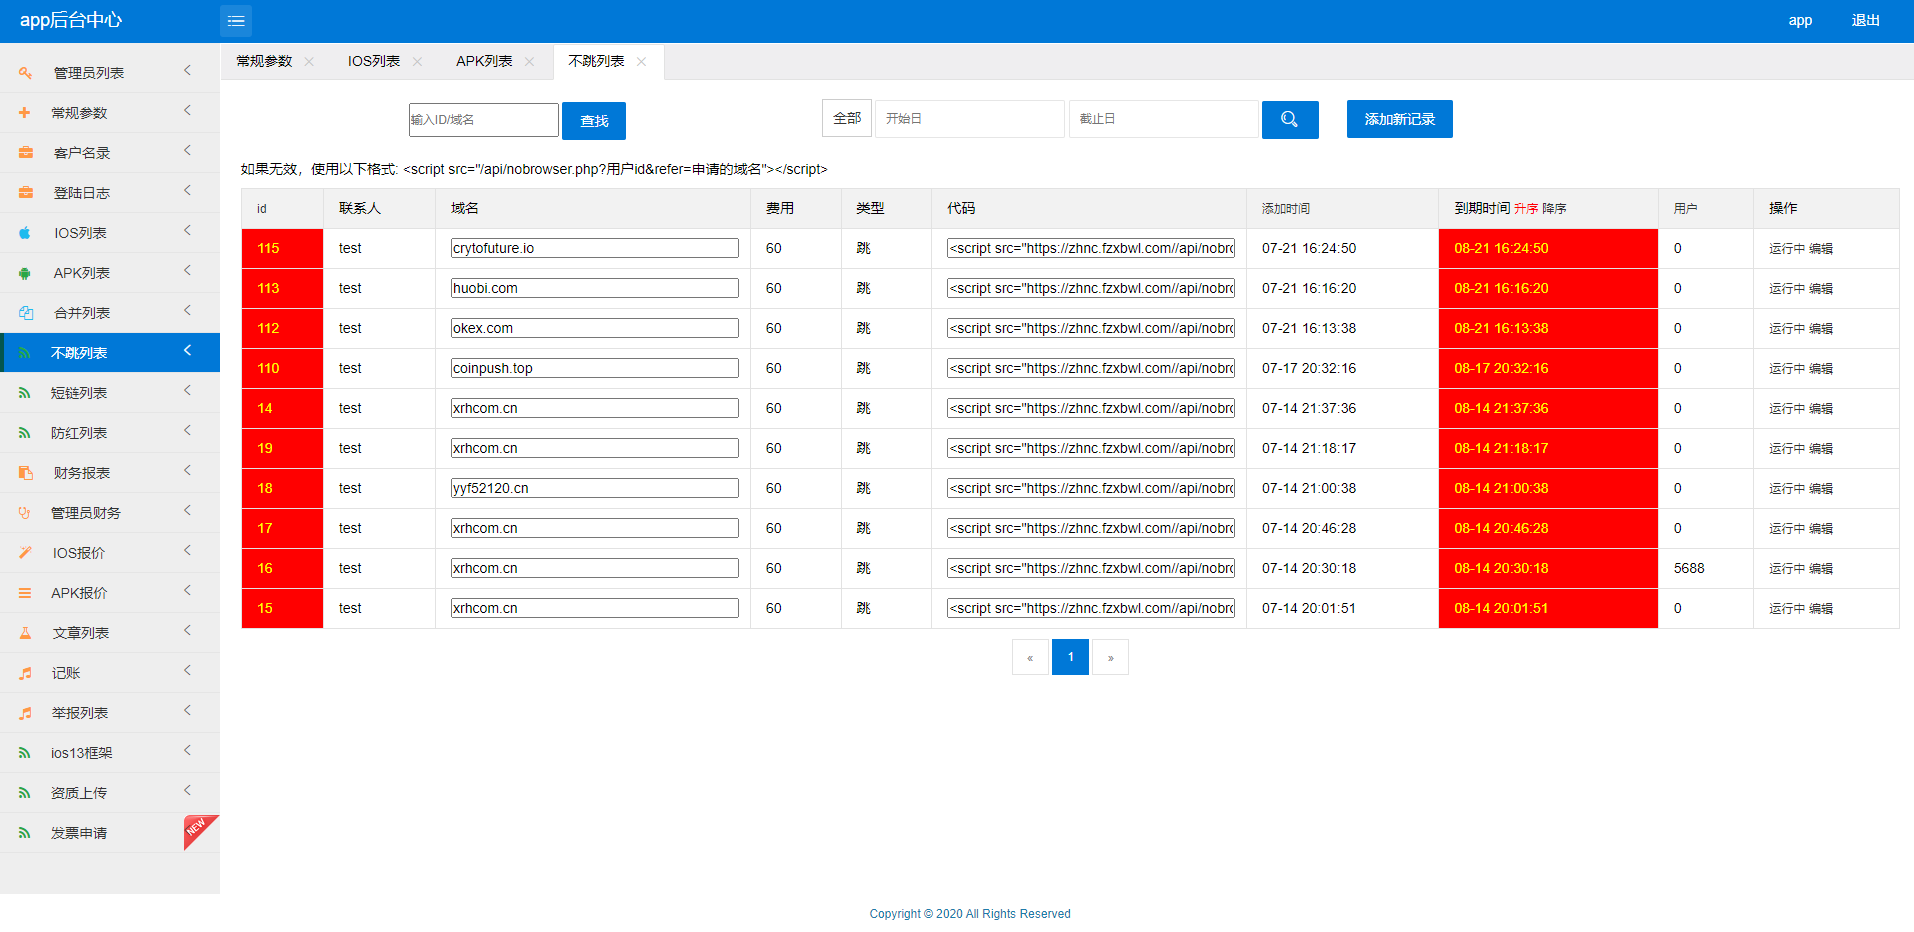Click the key icon beside 管理员列表
The height and width of the screenshot is (932, 1914).
[x=25, y=73]
